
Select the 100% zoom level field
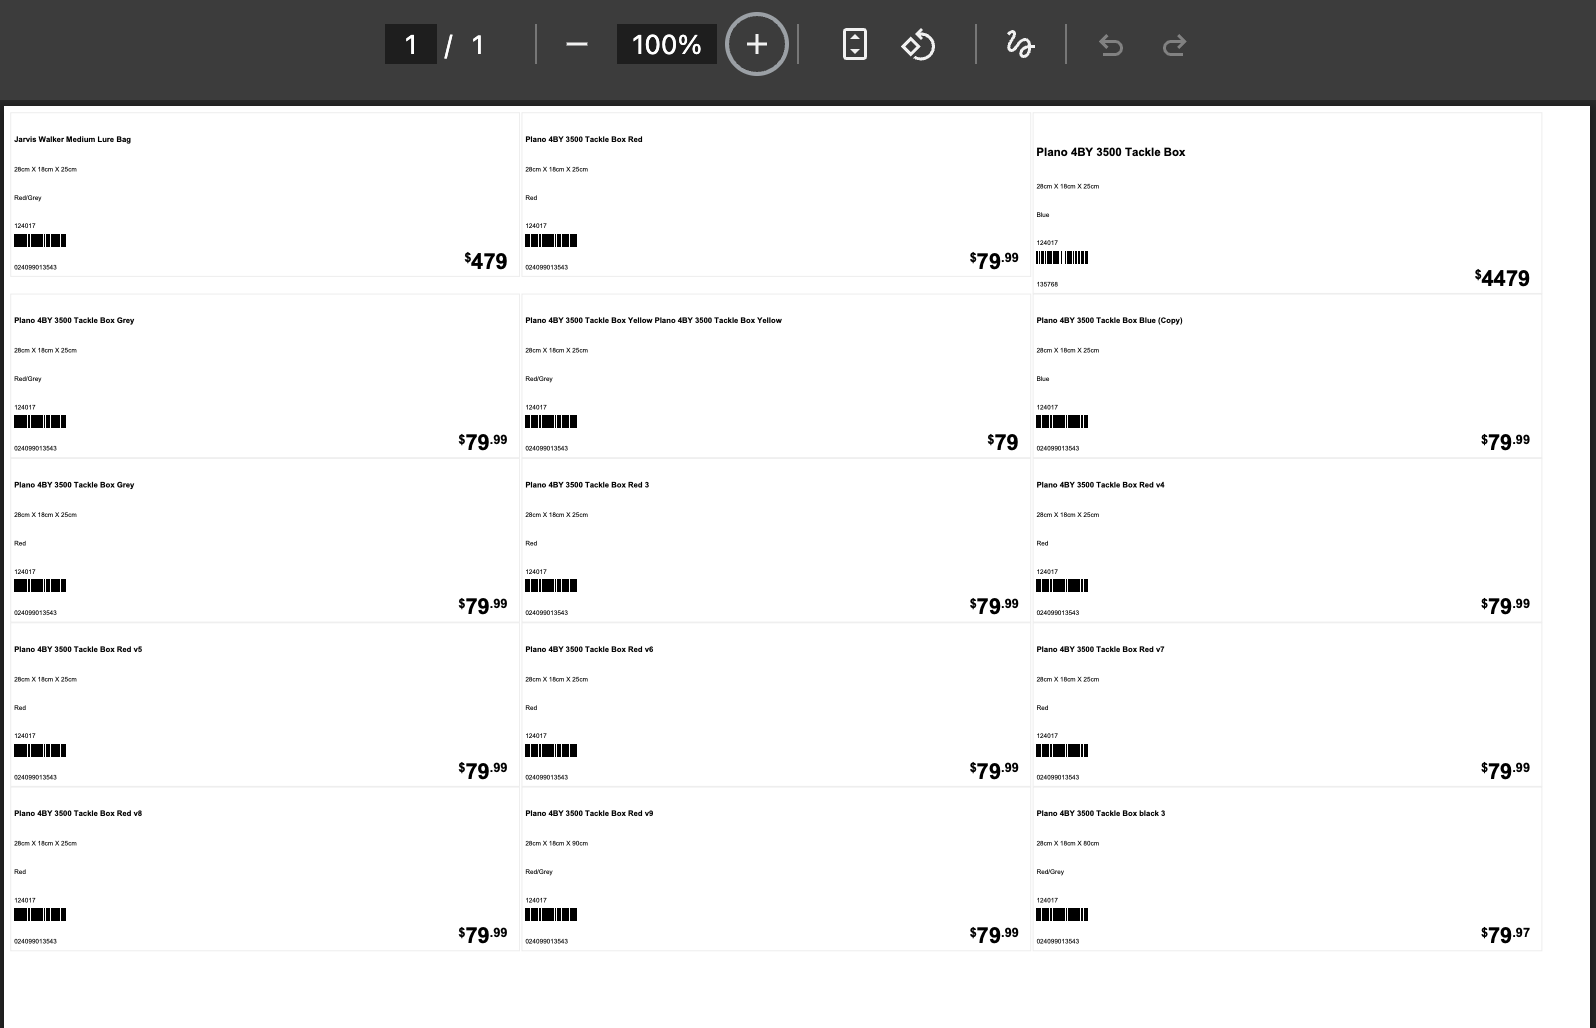point(666,44)
